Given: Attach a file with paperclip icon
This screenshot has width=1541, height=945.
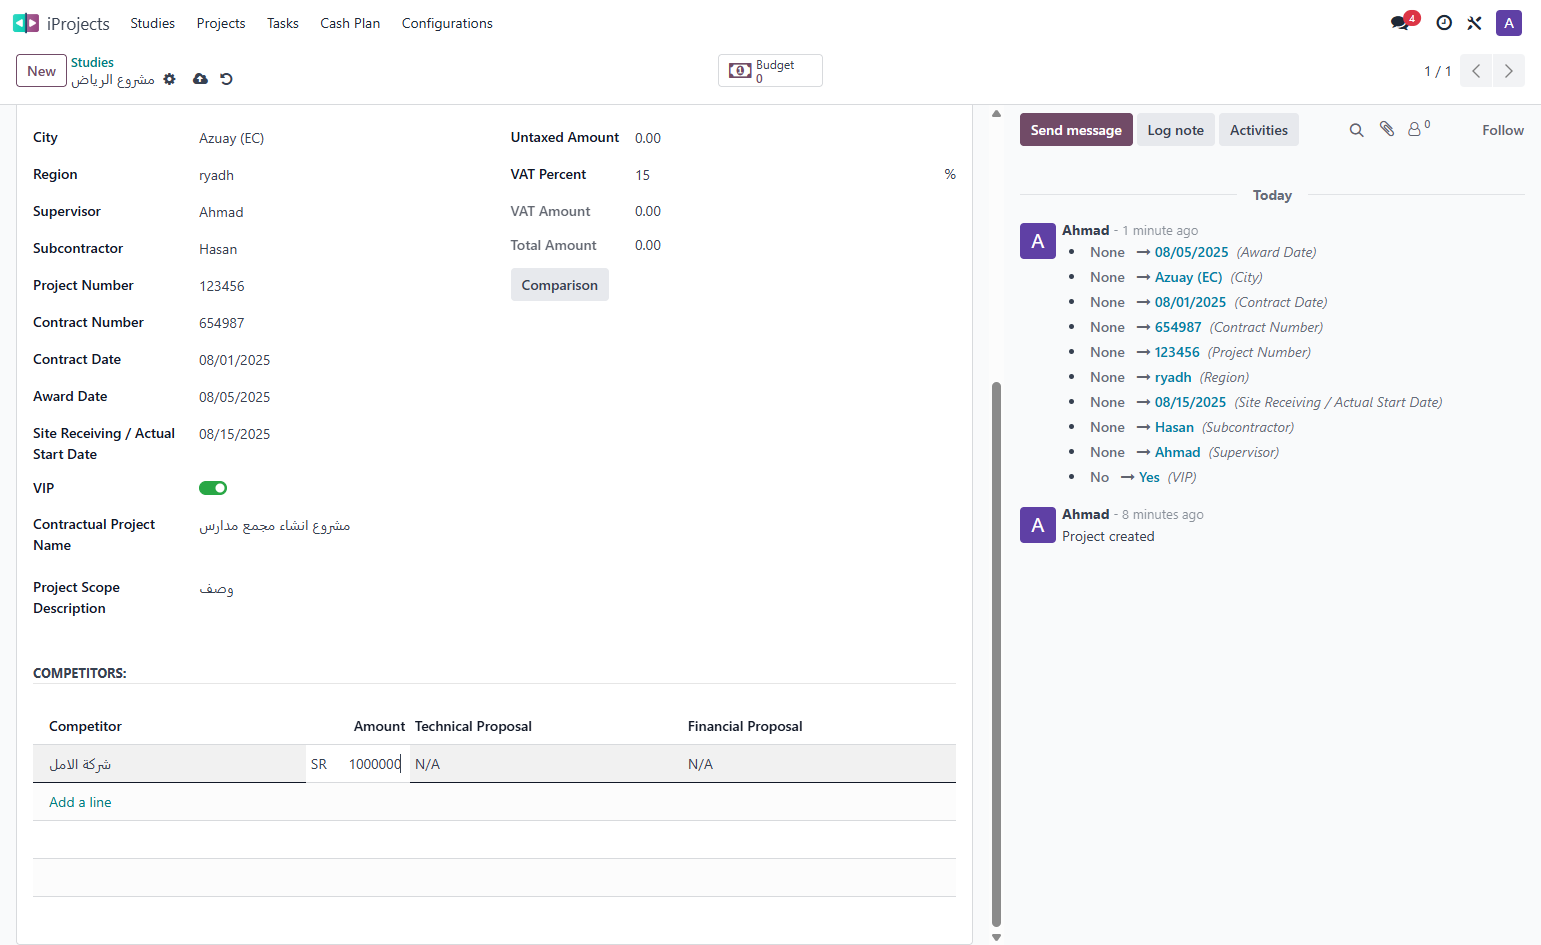Looking at the screenshot, I should [1387, 129].
